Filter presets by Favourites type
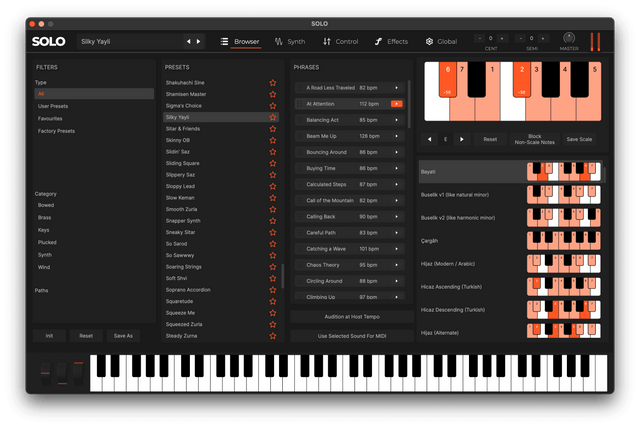The height and width of the screenshot is (428, 640). 50,118
